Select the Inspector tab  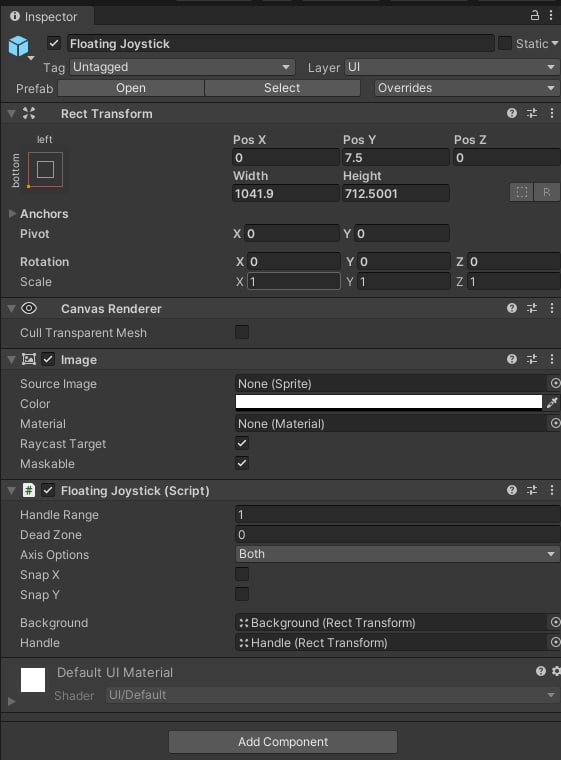(x=48, y=16)
